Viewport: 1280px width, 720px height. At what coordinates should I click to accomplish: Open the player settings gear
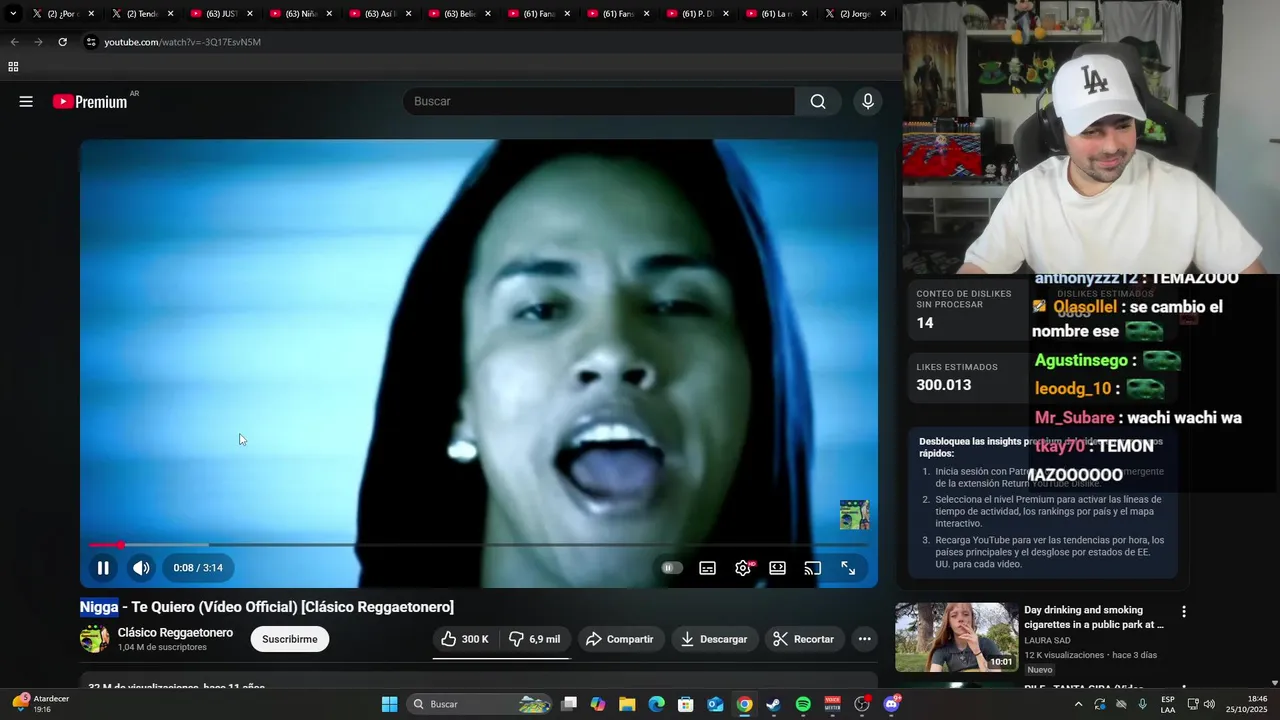(x=743, y=568)
